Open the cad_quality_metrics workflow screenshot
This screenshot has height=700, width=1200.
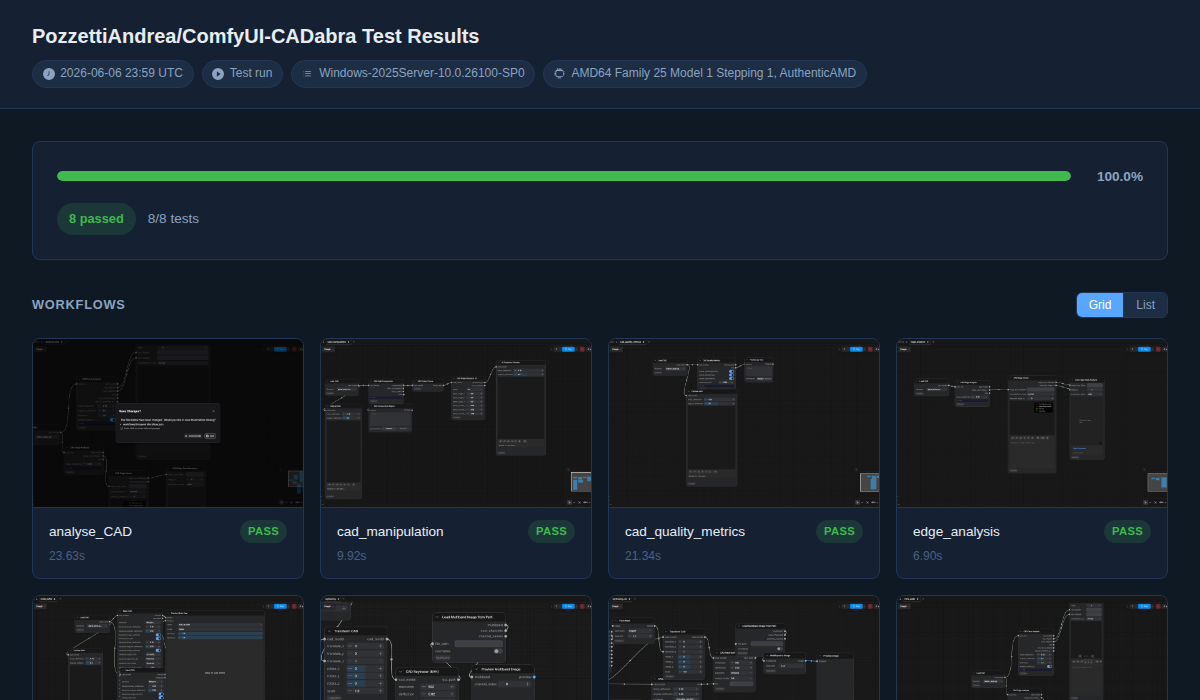[x=744, y=423]
